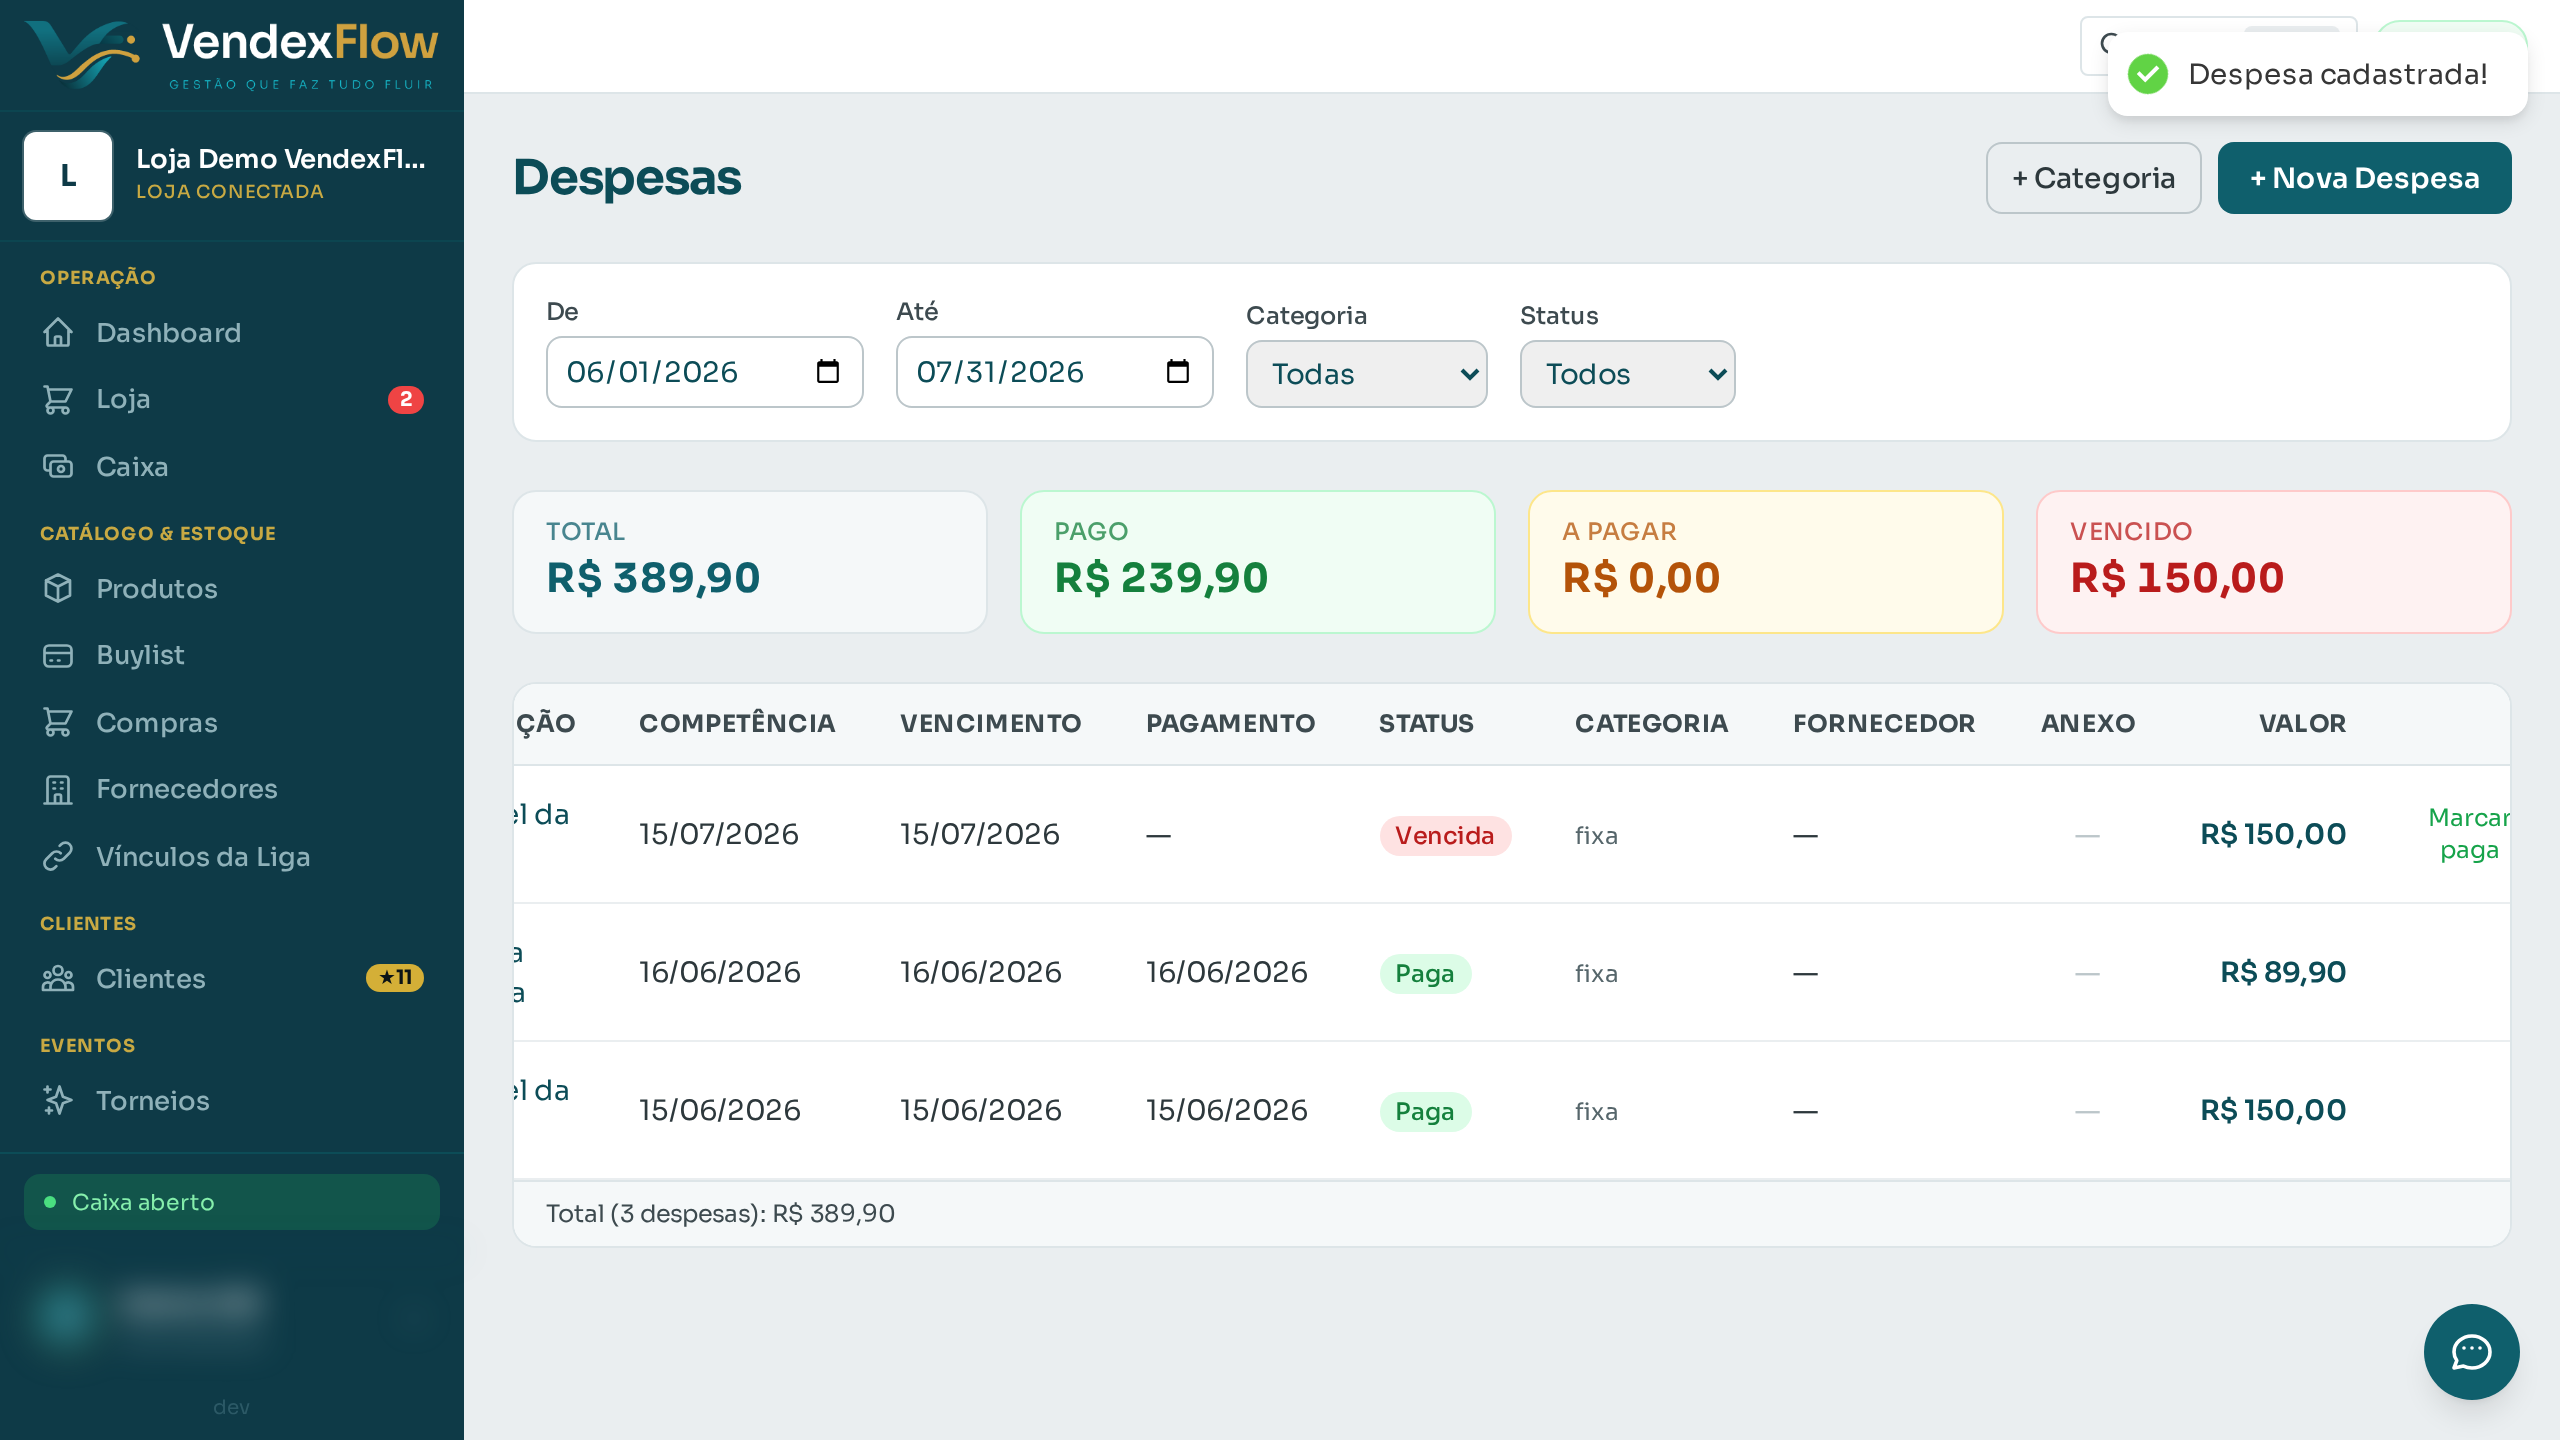The image size is (2560, 1440).
Task: Click the 15/06/2026 vencimento date cell
Action: (981, 1110)
